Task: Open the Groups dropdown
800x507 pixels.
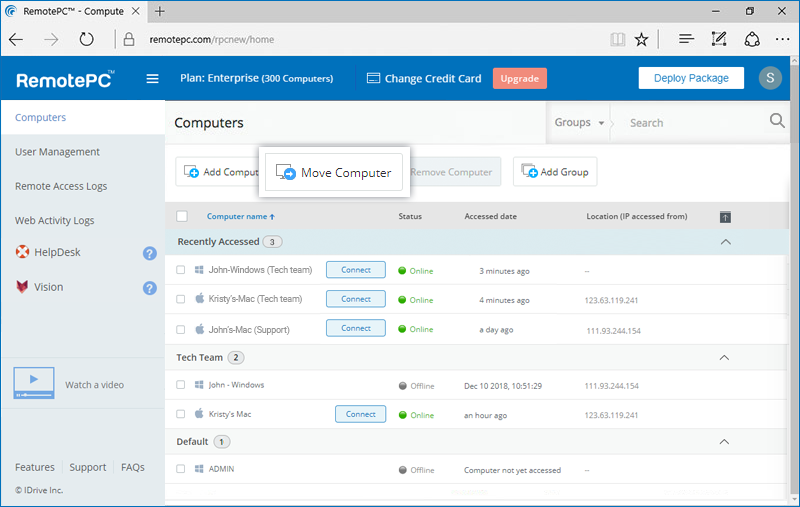Action: pyautogui.click(x=579, y=122)
